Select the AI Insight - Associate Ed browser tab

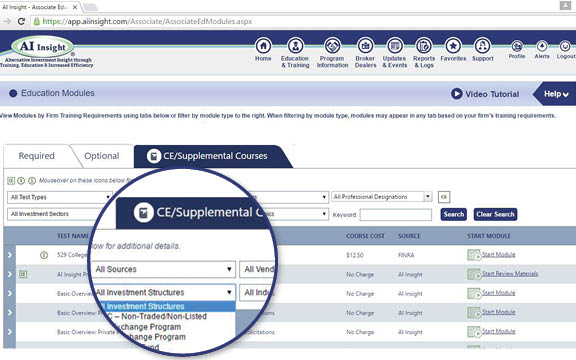click(39, 7)
